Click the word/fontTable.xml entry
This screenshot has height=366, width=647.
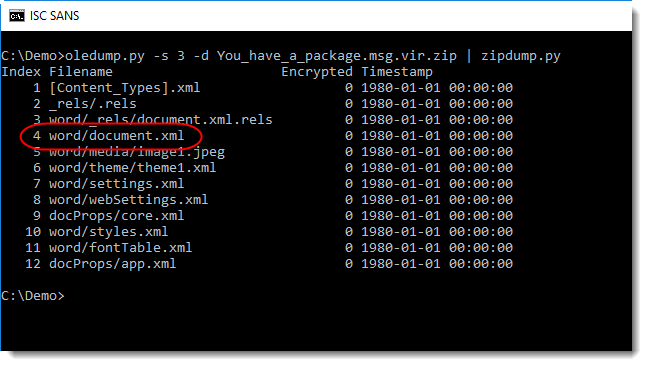pyautogui.click(x=120, y=248)
